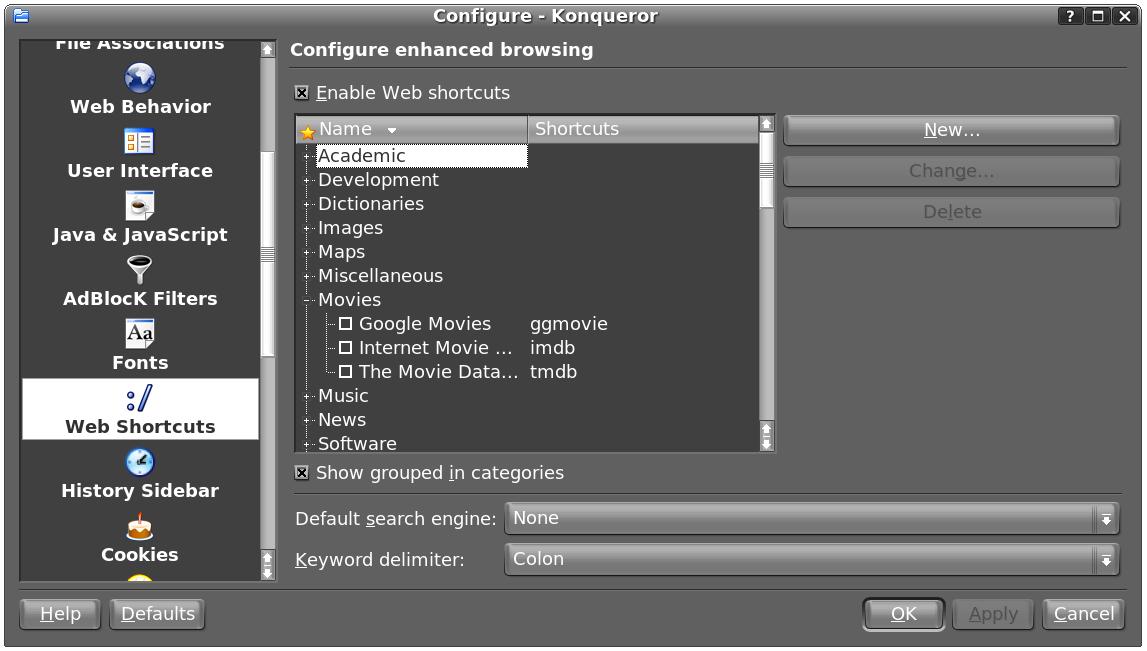Open the Fonts settings icon
1147x651 pixels.
point(140,334)
